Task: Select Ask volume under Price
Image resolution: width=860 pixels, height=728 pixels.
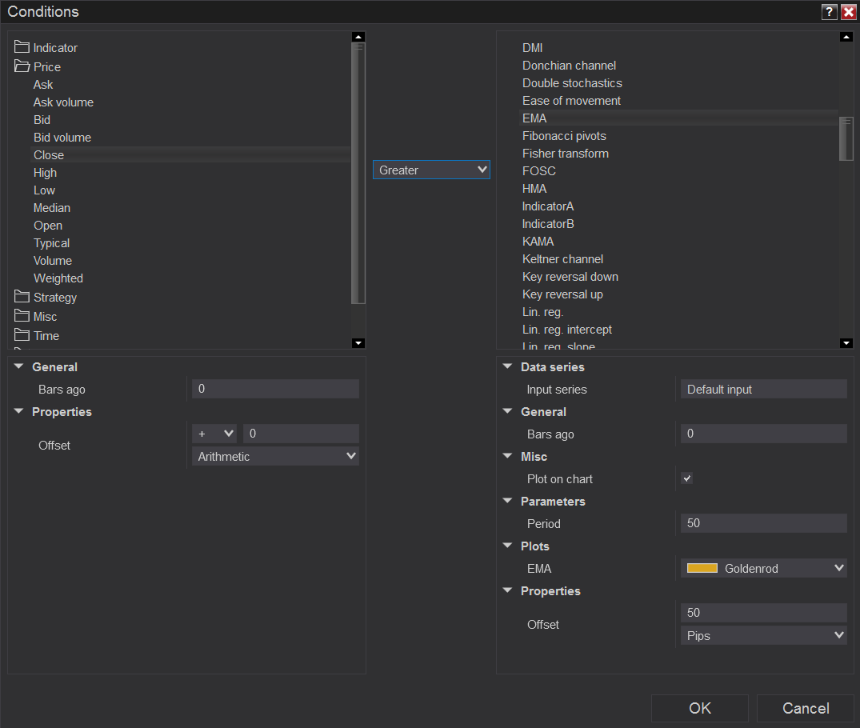Action: coord(63,102)
